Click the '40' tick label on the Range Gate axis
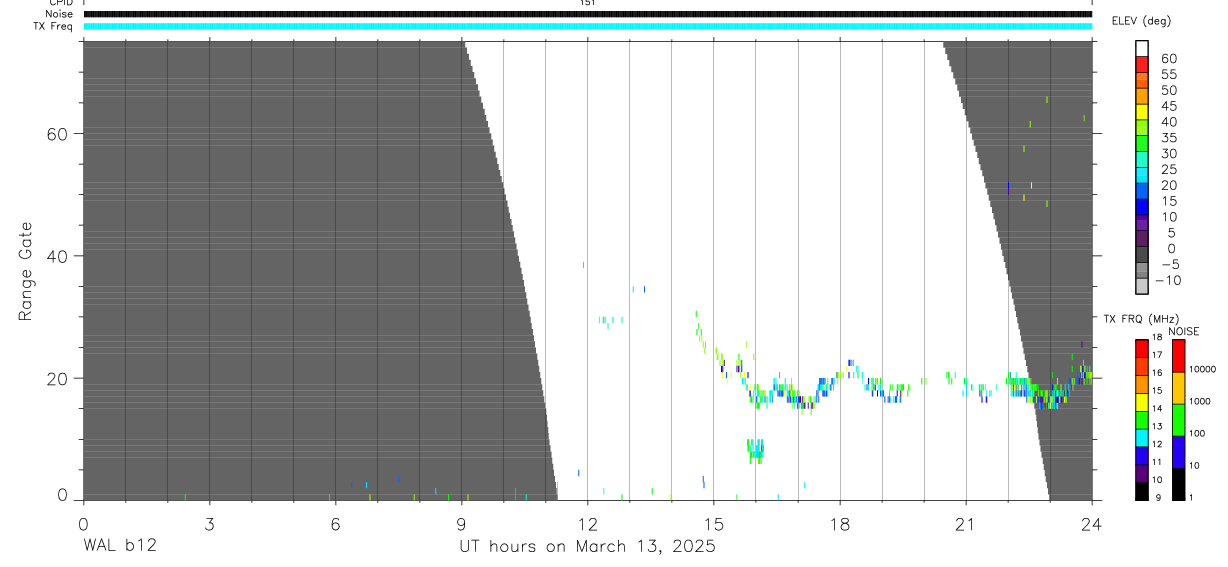This screenshot has height=567, width=1228. pos(58,256)
